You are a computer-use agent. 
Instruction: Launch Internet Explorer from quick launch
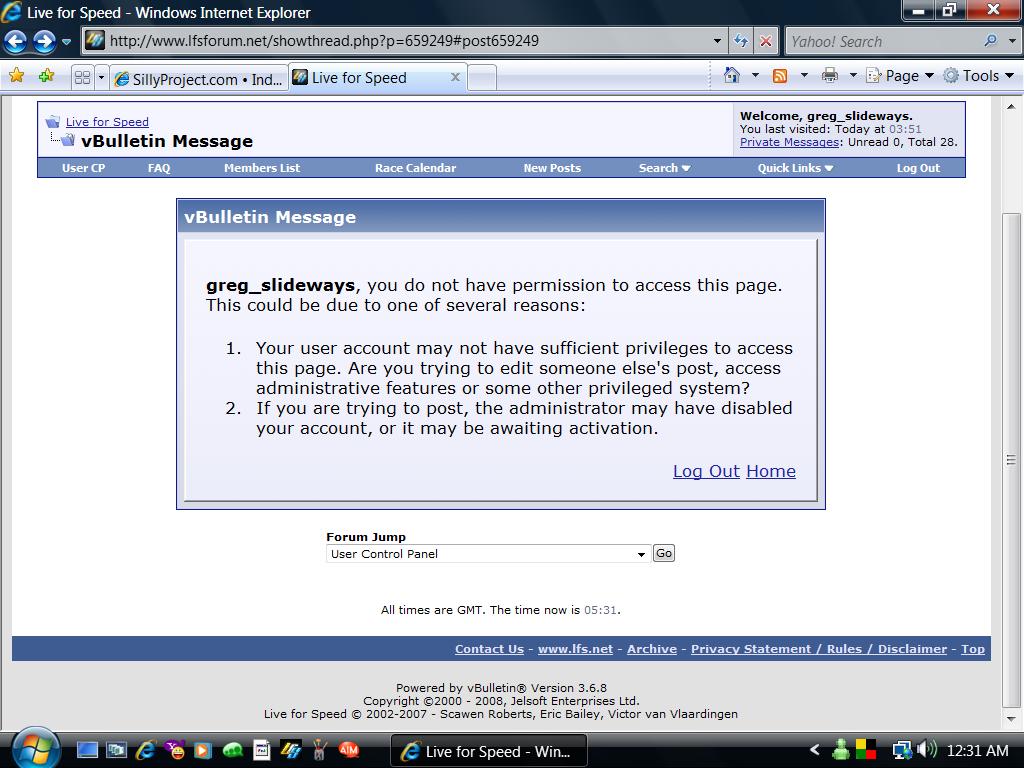tap(145, 750)
